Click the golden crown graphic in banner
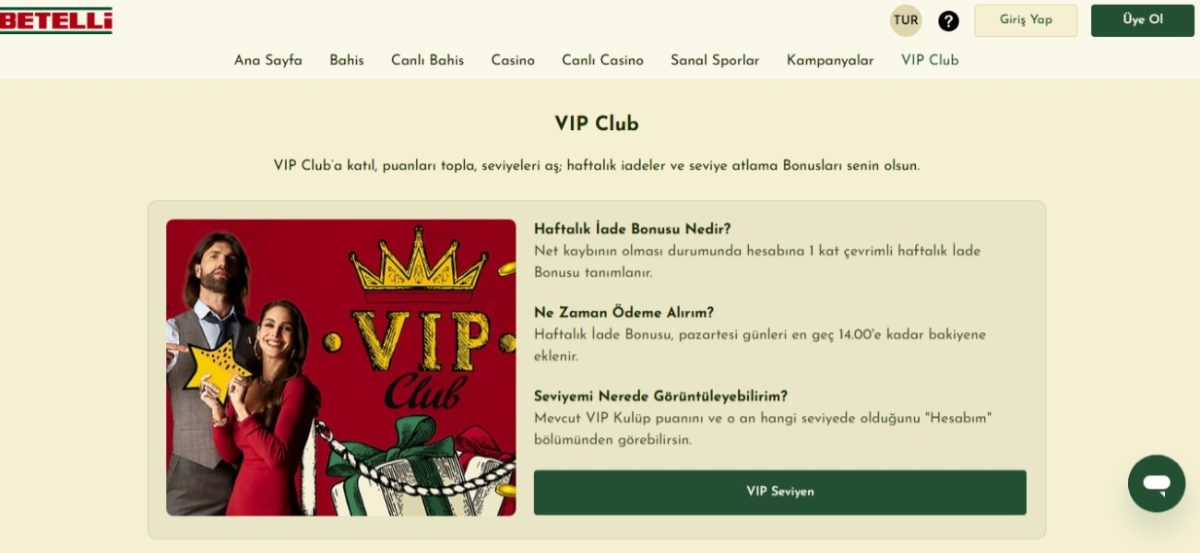 click(x=418, y=262)
